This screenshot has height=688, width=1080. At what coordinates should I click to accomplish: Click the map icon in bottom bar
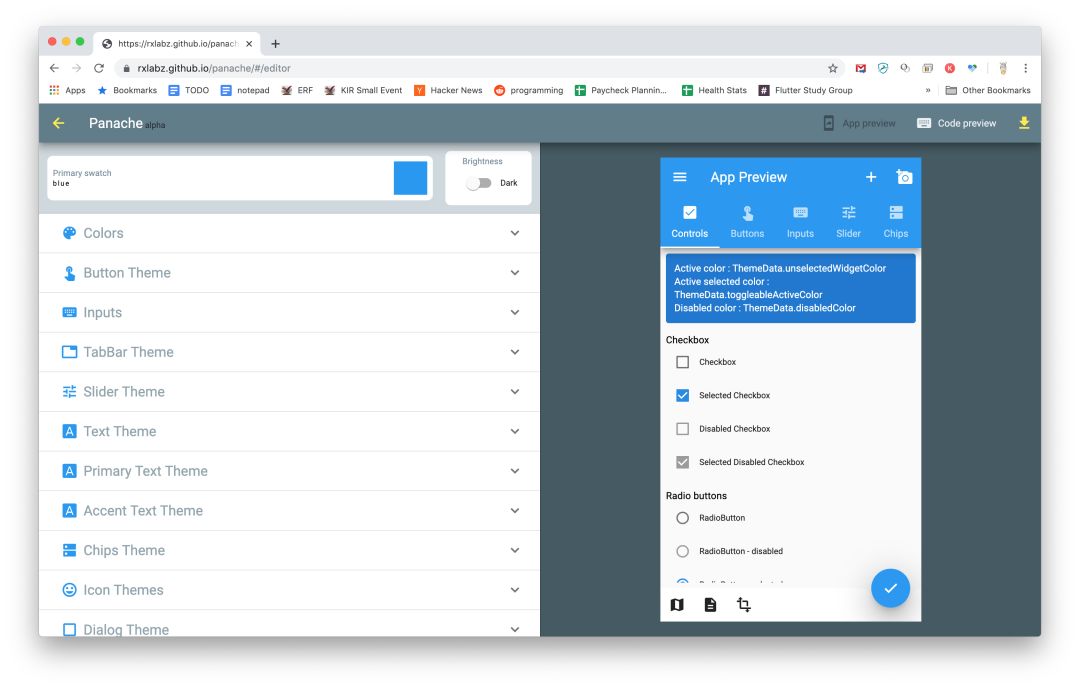pyautogui.click(x=677, y=605)
